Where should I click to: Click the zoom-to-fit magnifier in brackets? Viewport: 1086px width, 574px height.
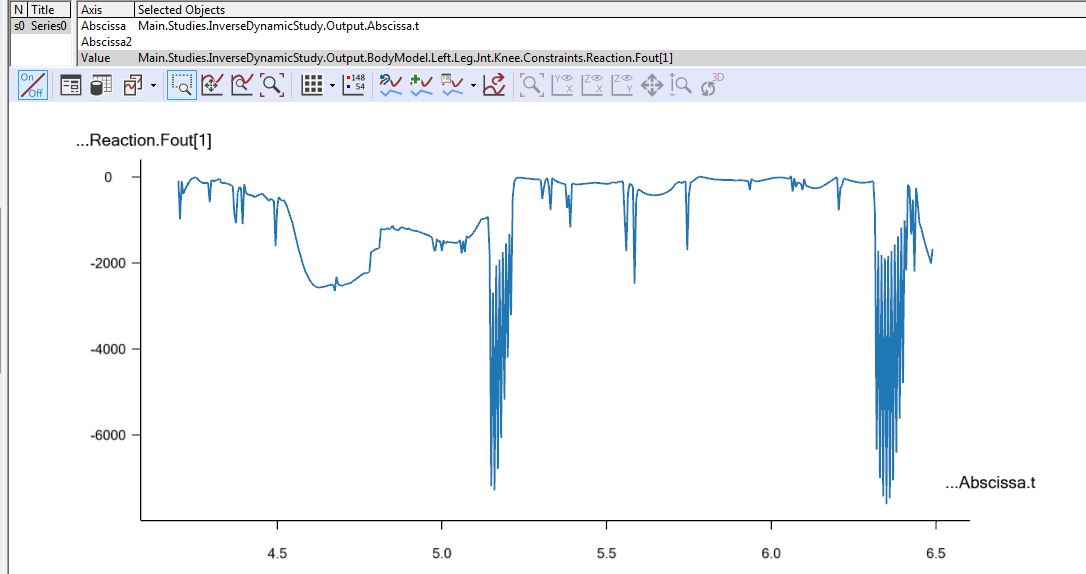coord(272,85)
